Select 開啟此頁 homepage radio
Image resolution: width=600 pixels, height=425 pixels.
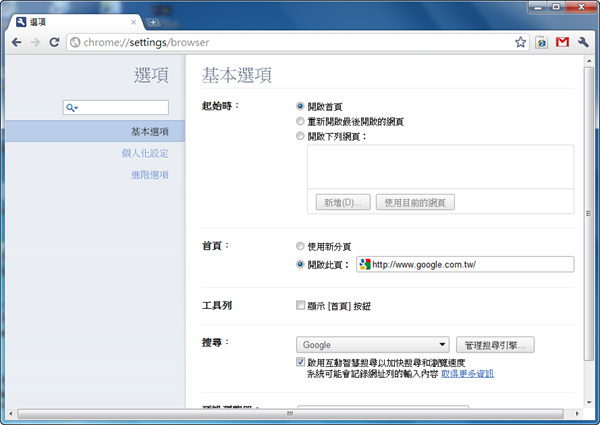tap(300, 264)
